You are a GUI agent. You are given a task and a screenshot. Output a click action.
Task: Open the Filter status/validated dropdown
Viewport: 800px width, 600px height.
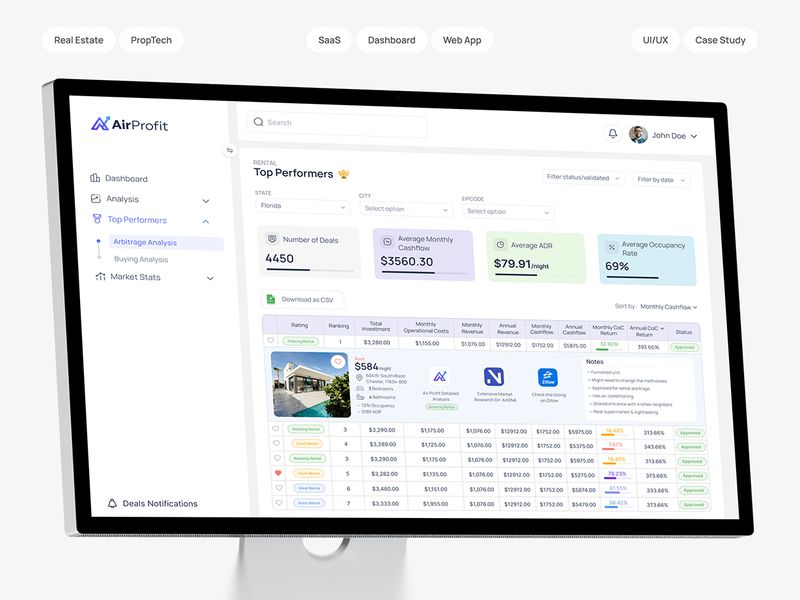(x=583, y=178)
